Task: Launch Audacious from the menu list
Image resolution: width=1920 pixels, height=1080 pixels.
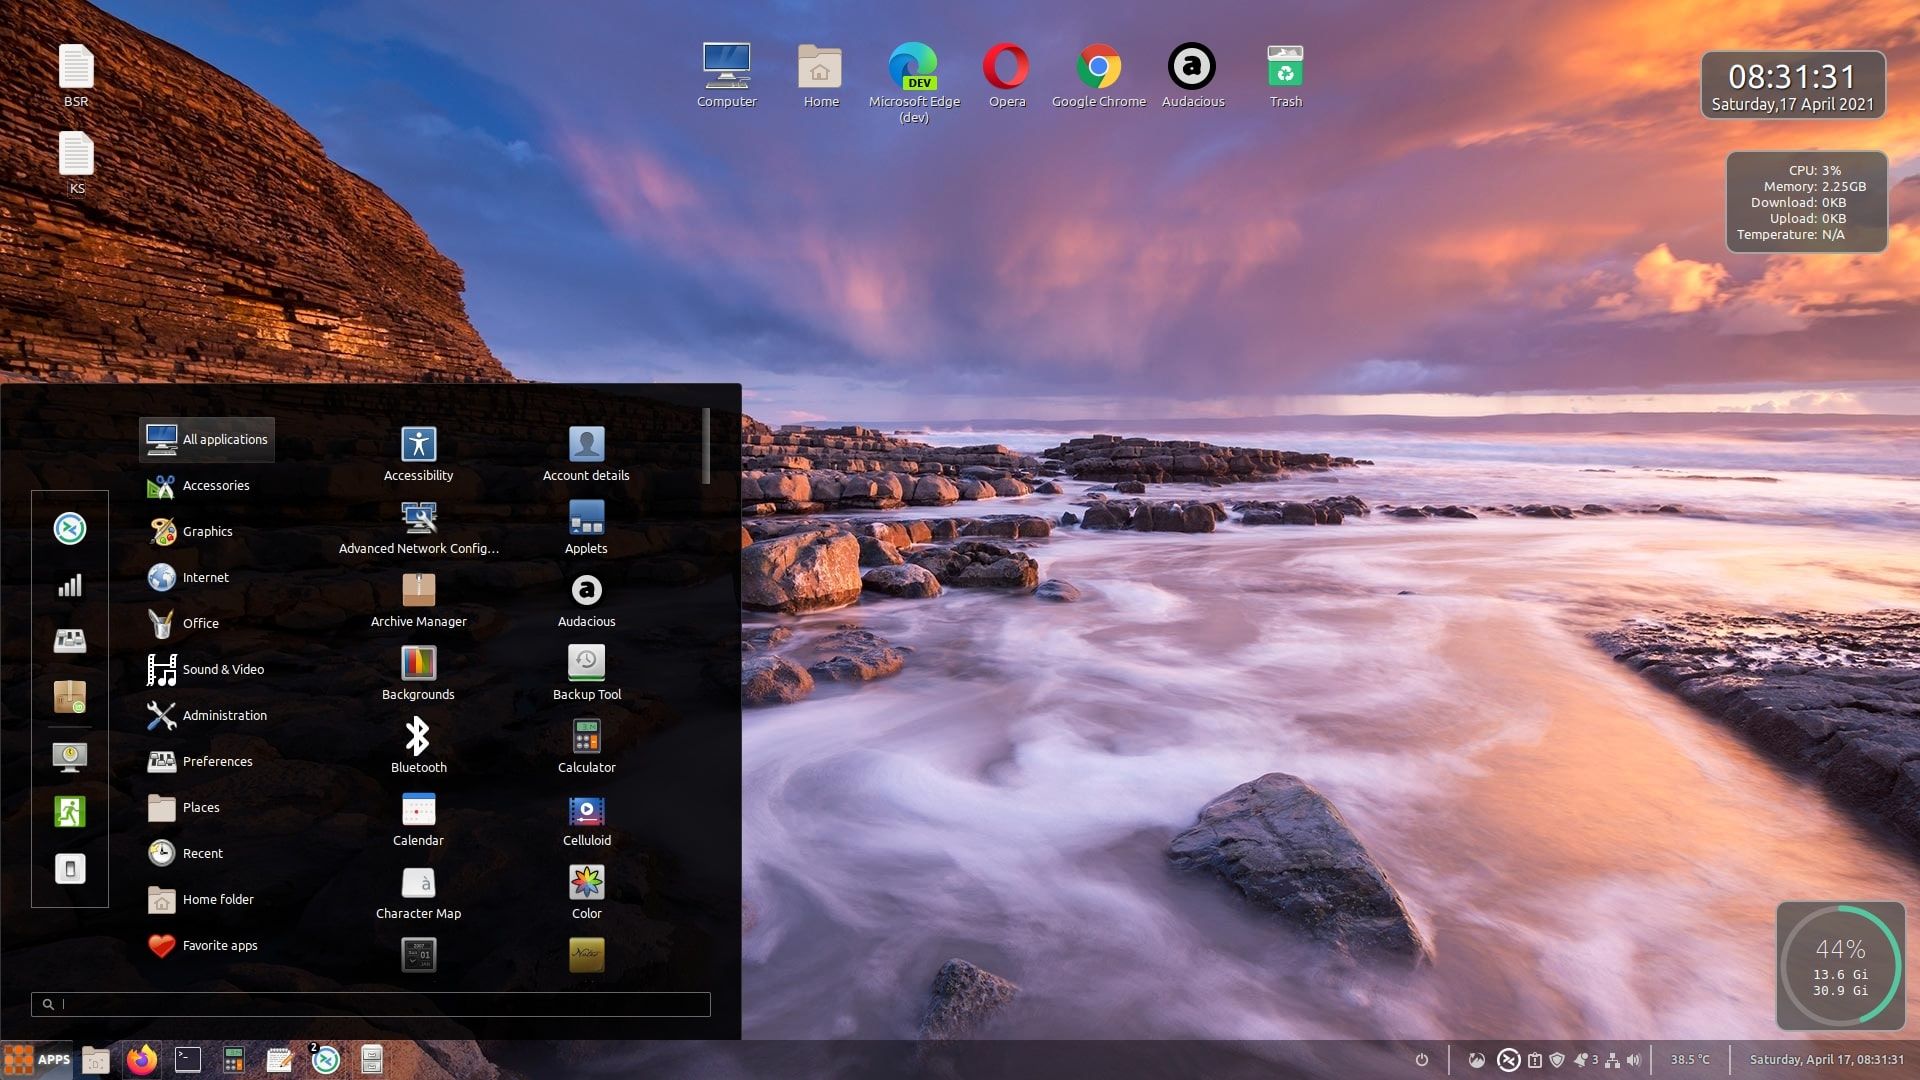Action: tap(586, 600)
